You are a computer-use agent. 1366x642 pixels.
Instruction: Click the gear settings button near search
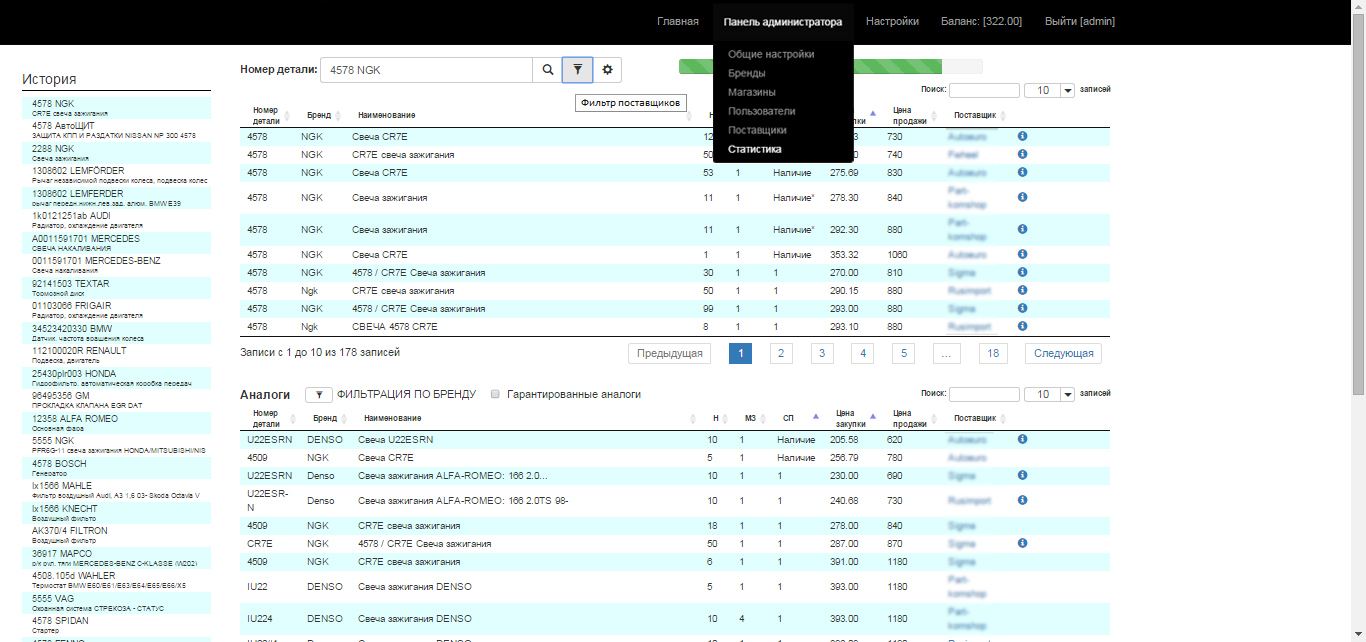click(x=607, y=70)
